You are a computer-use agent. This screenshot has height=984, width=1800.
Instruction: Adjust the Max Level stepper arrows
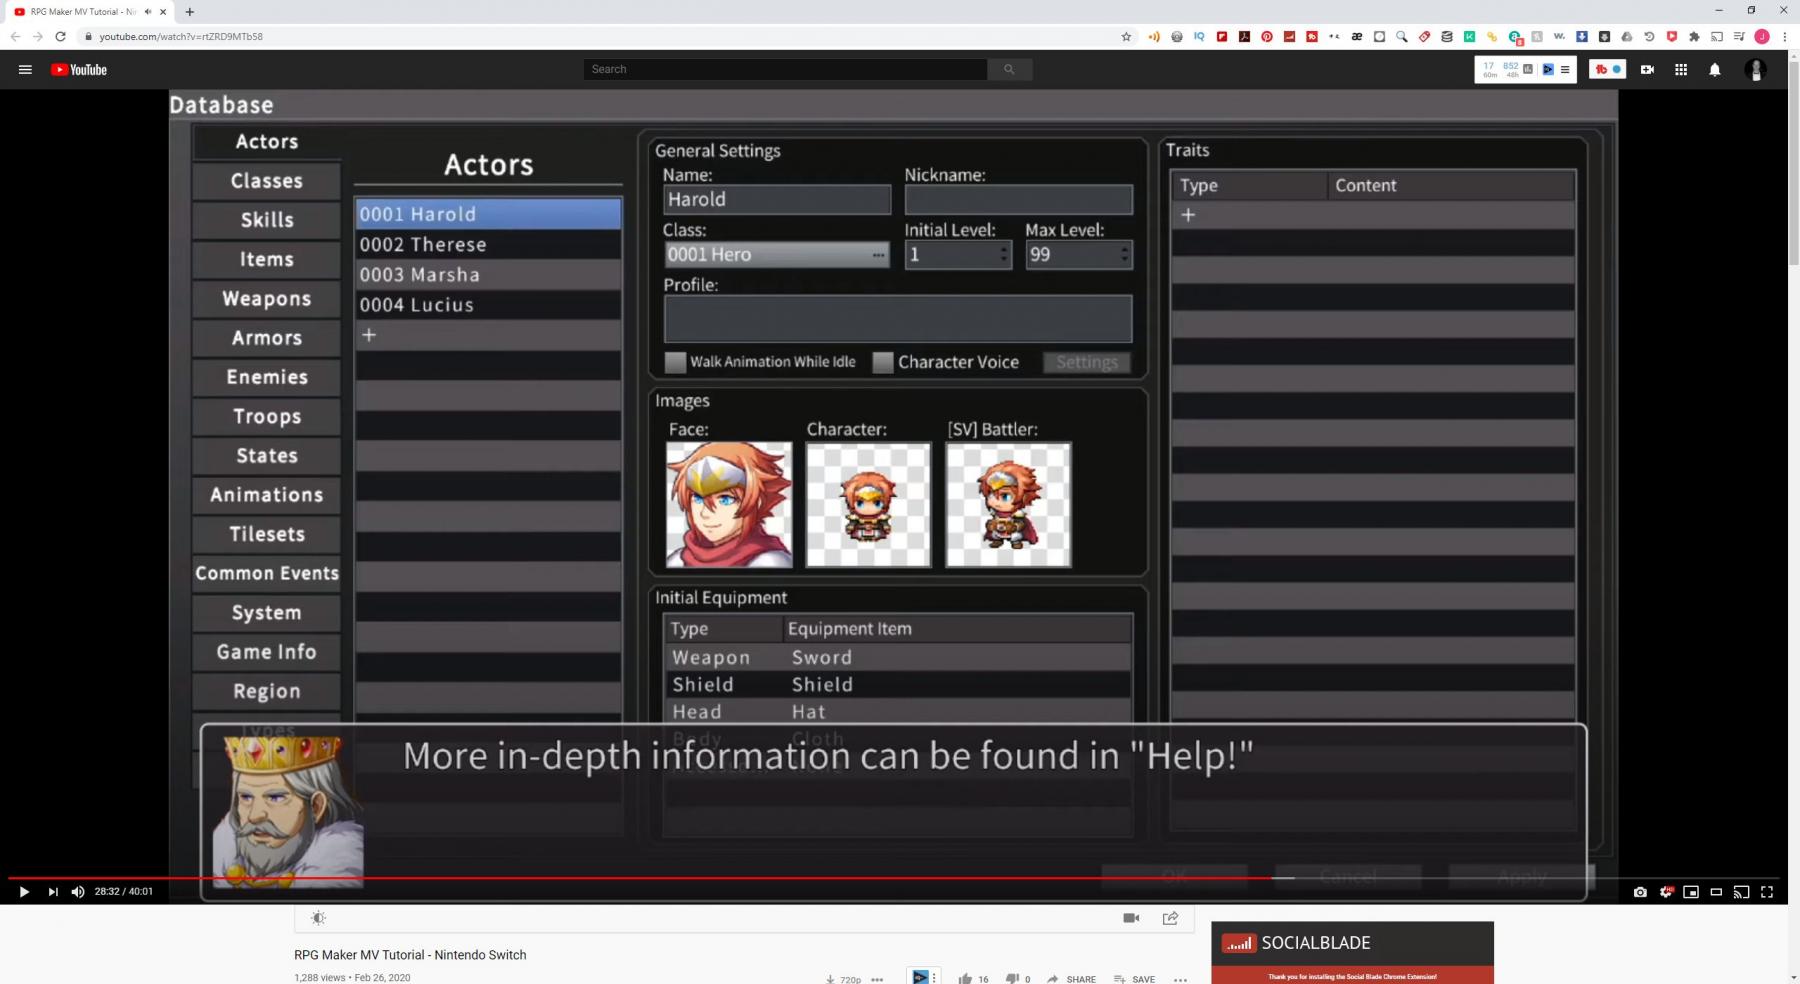click(x=1125, y=255)
